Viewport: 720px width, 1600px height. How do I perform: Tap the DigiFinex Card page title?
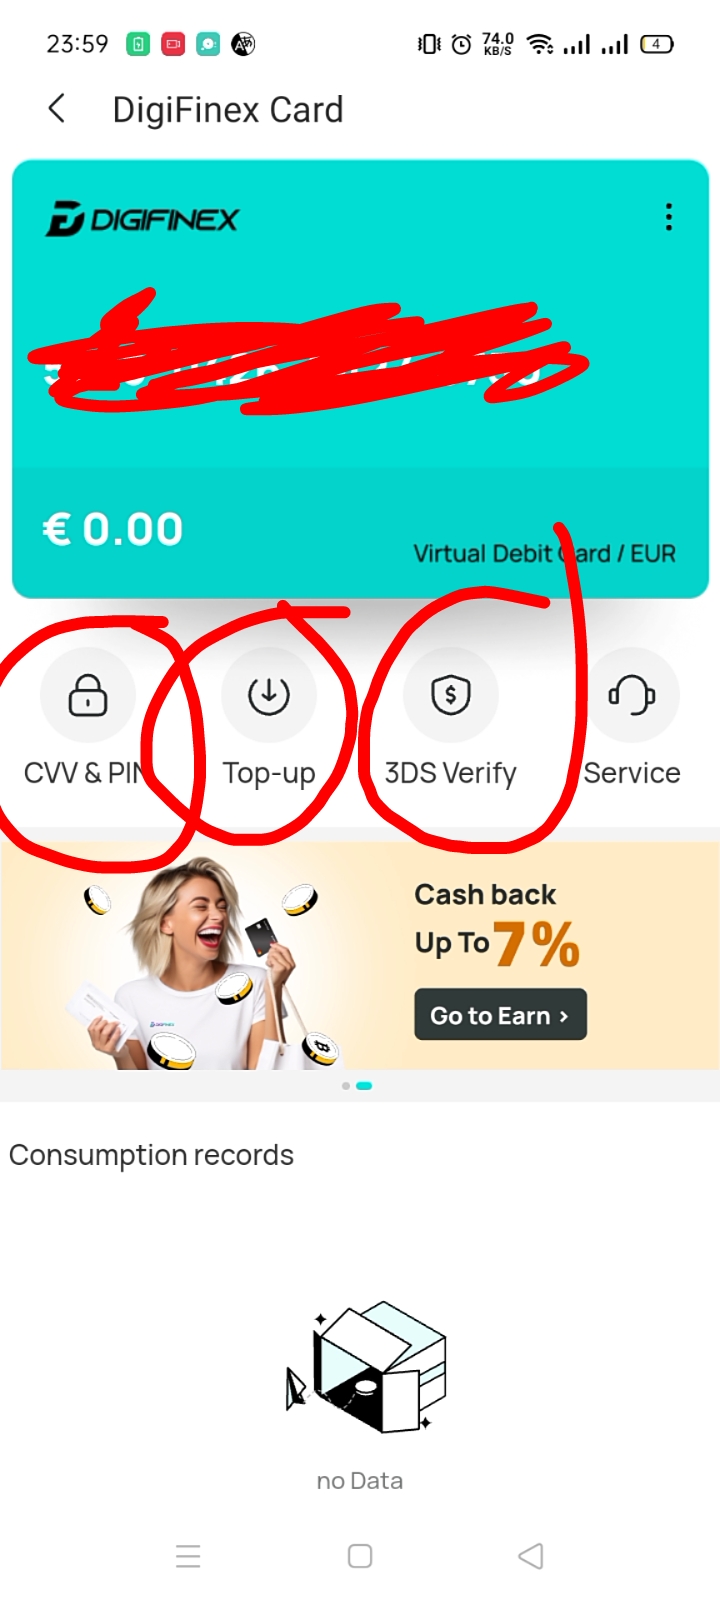click(x=228, y=109)
